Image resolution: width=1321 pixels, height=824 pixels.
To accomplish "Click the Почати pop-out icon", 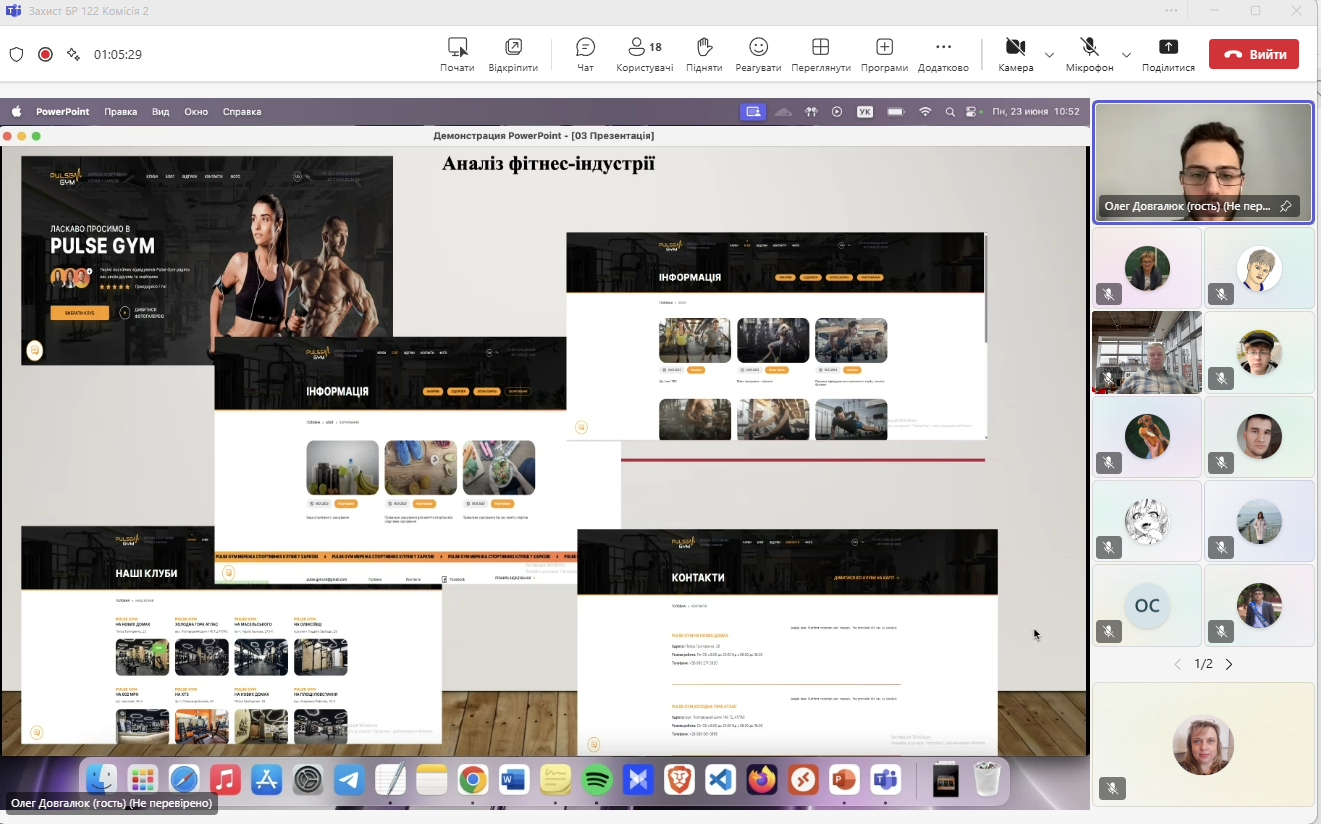I will [x=457, y=54].
